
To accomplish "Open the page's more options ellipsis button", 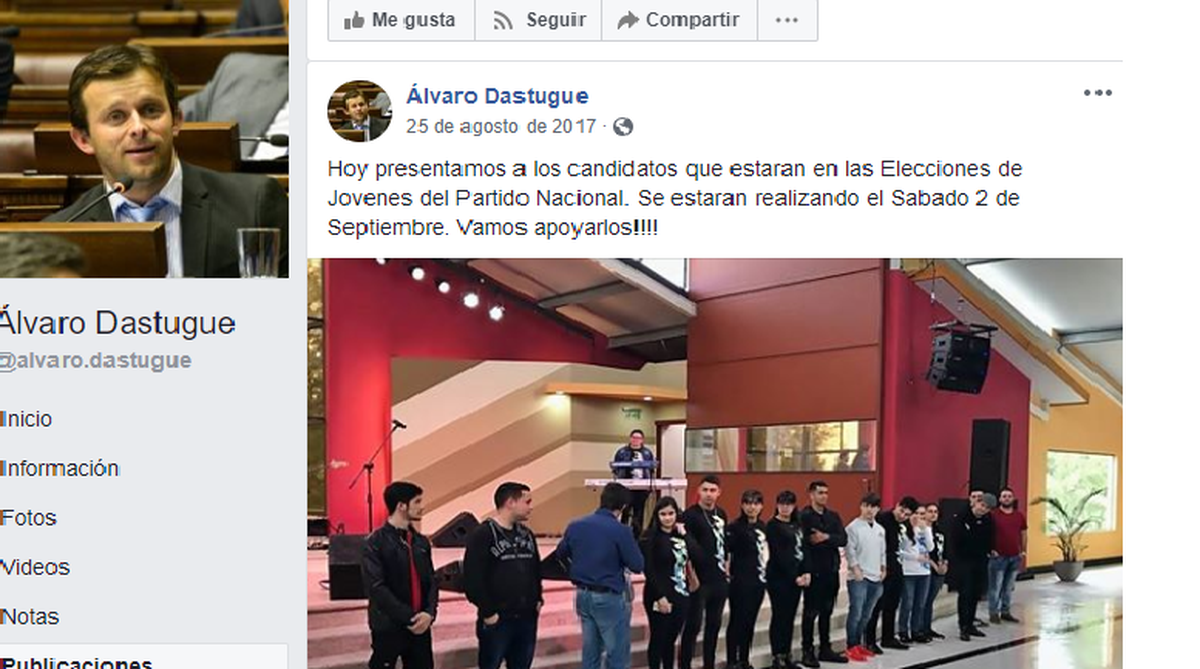I will 787,20.
